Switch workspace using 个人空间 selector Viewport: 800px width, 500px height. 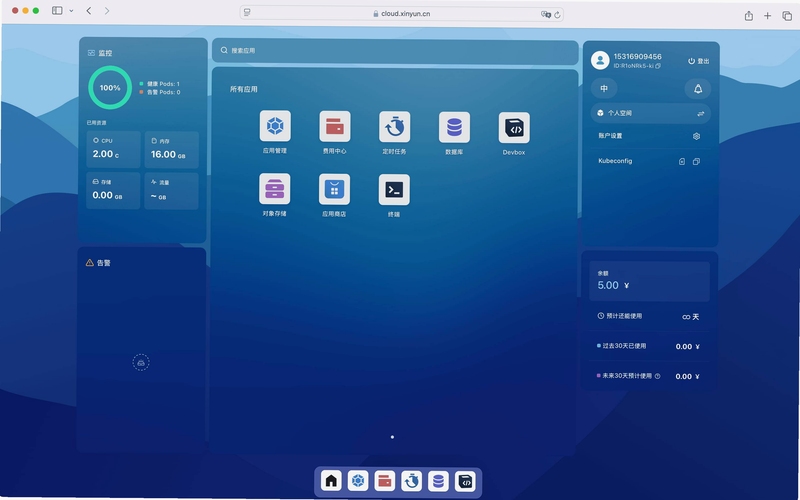point(651,113)
